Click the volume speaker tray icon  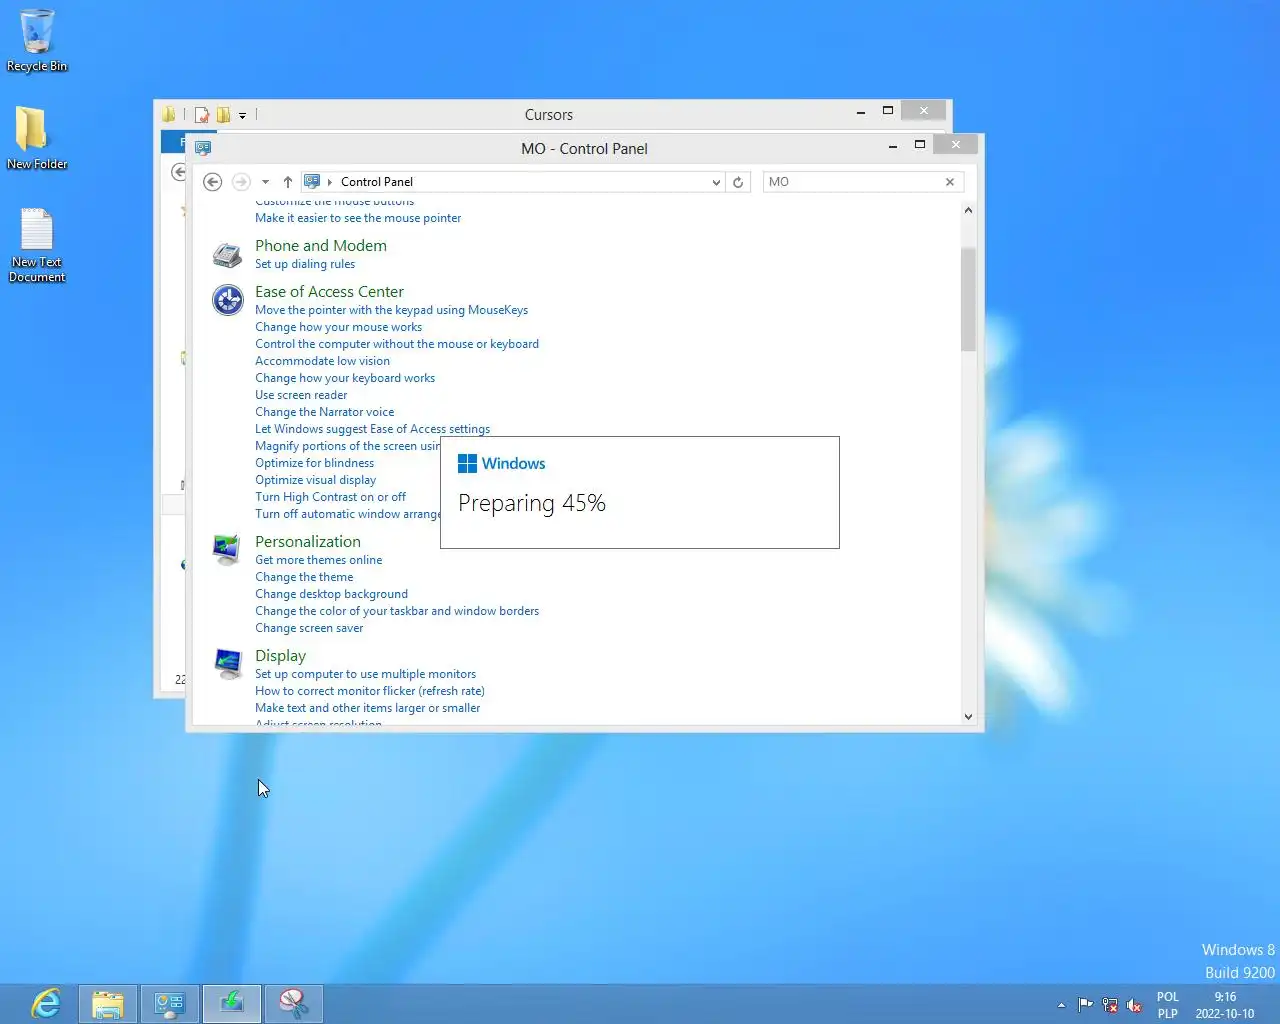click(1134, 1005)
